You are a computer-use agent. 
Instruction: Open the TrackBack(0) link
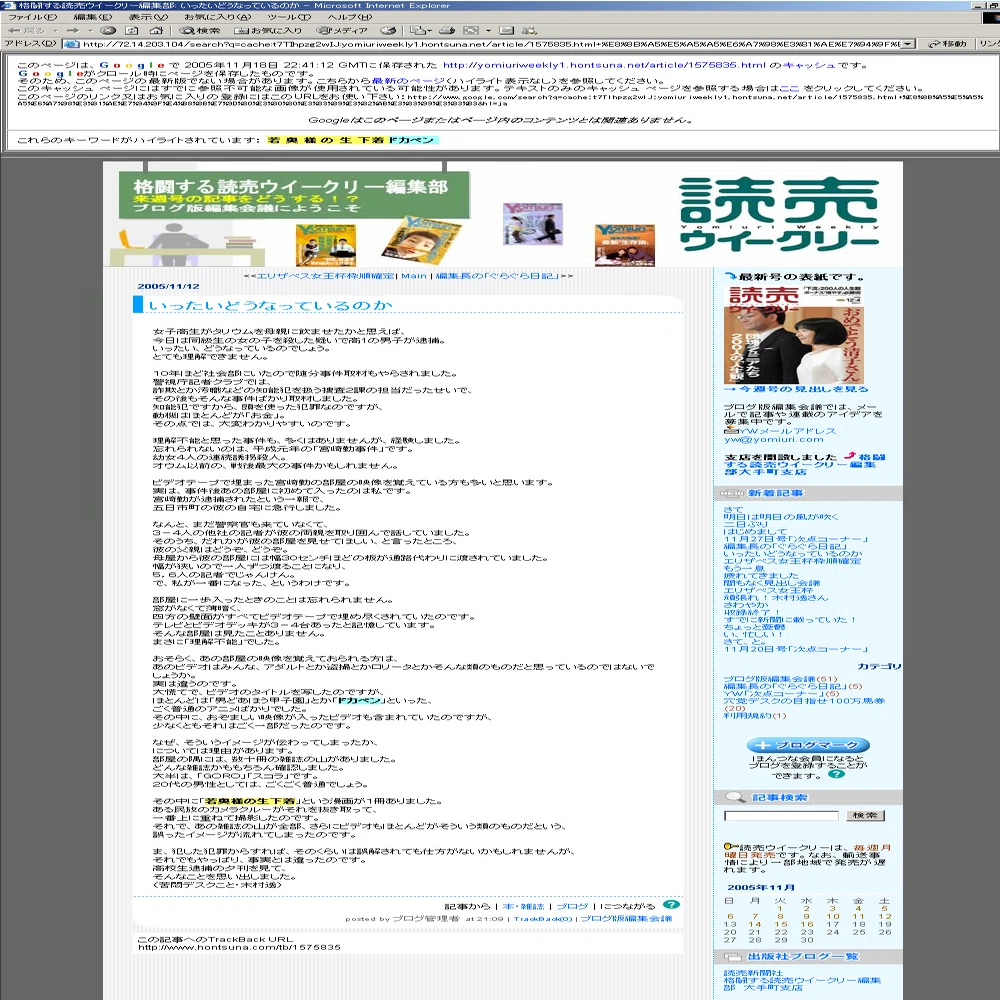(x=543, y=918)
